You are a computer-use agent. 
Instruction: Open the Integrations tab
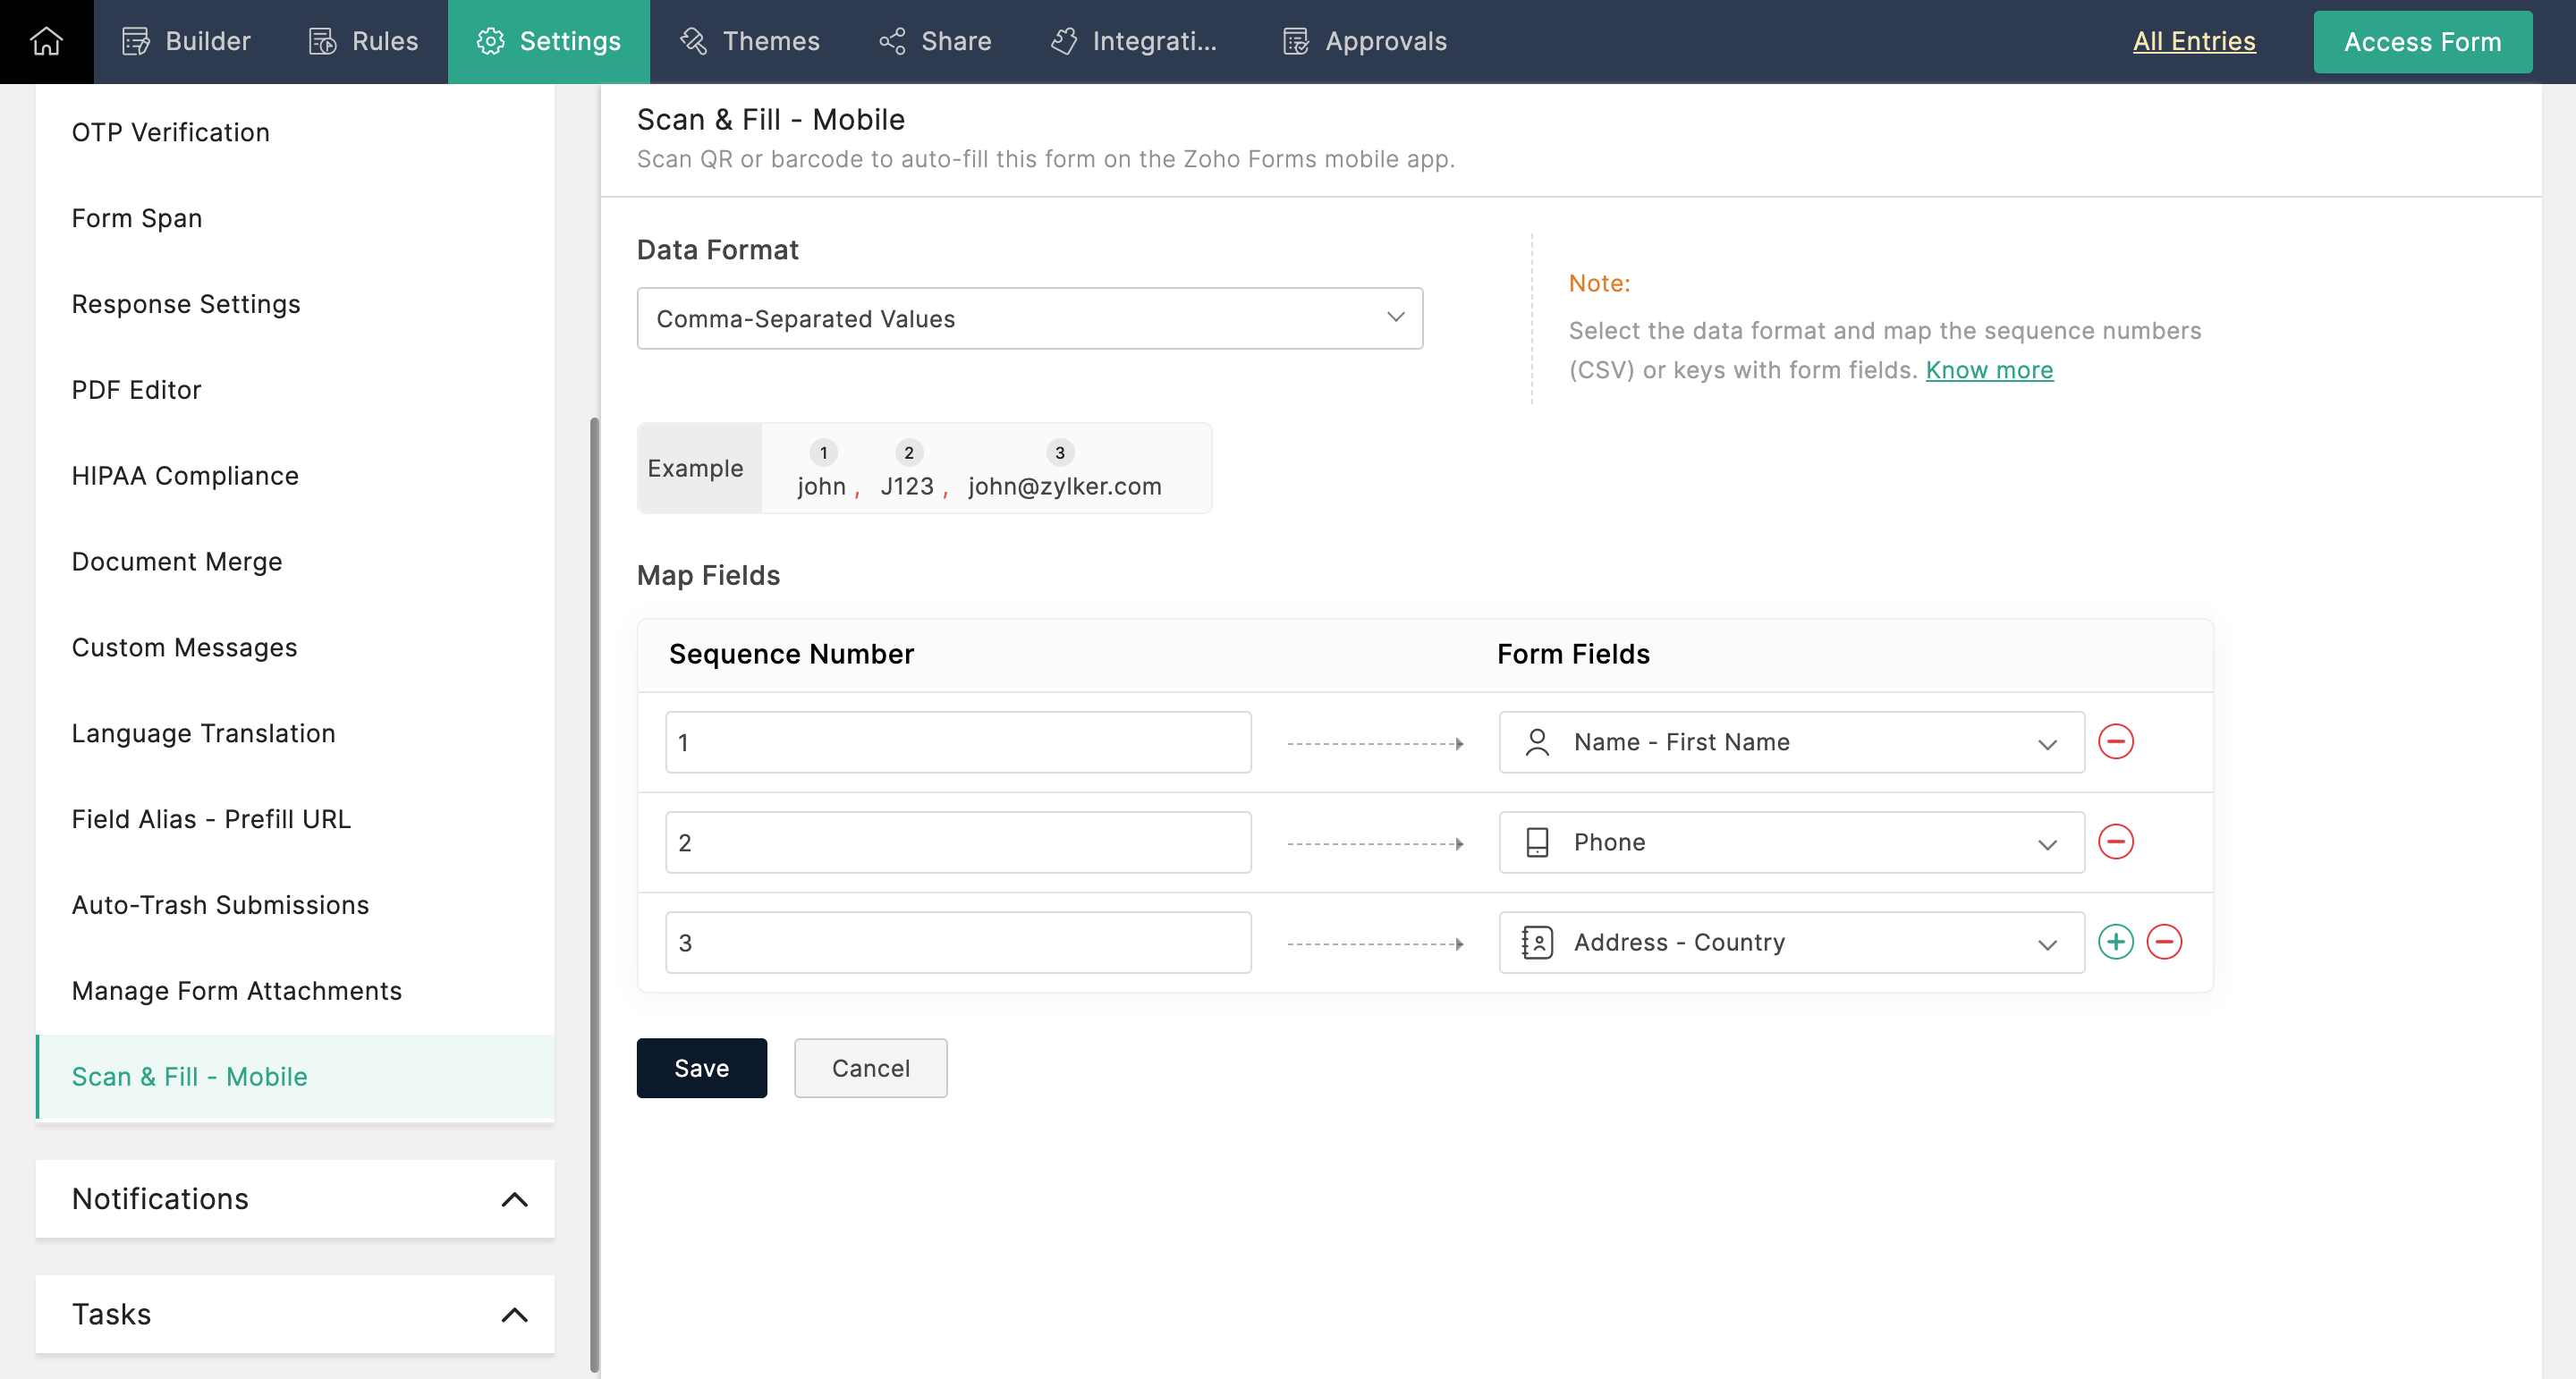pos(1134,41)
